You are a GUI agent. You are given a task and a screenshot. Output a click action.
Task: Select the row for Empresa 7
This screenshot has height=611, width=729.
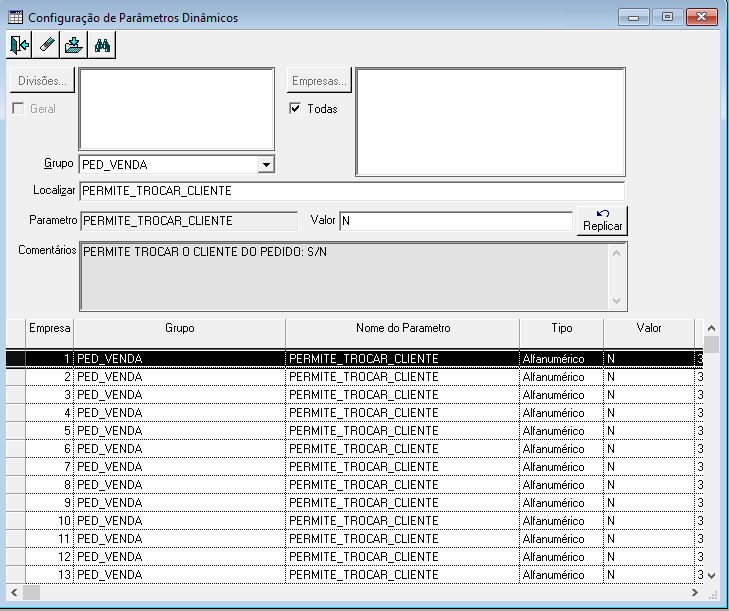(x=354, y=467)
